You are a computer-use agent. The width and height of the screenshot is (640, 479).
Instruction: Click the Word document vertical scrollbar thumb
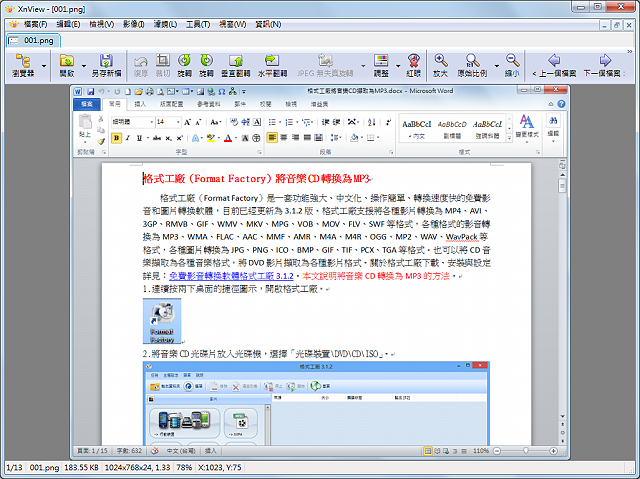[562, 186]
